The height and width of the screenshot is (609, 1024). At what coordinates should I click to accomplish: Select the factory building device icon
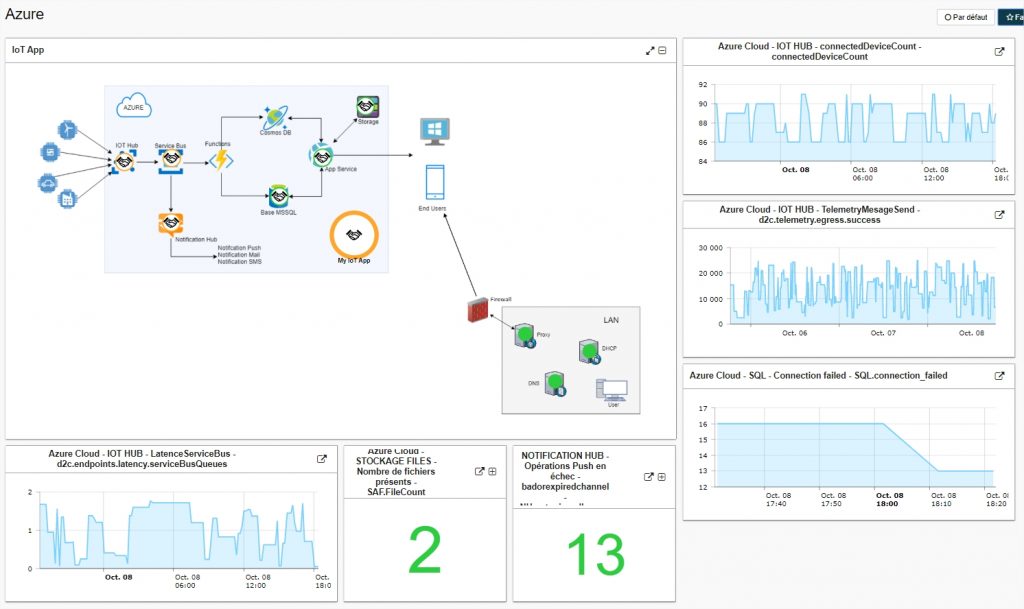pyautogui.click(x=67, y=198)
